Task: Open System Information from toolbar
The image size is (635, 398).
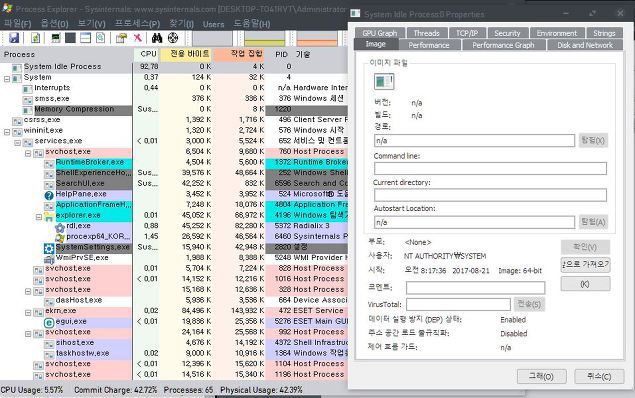Action: pos(56,38)
